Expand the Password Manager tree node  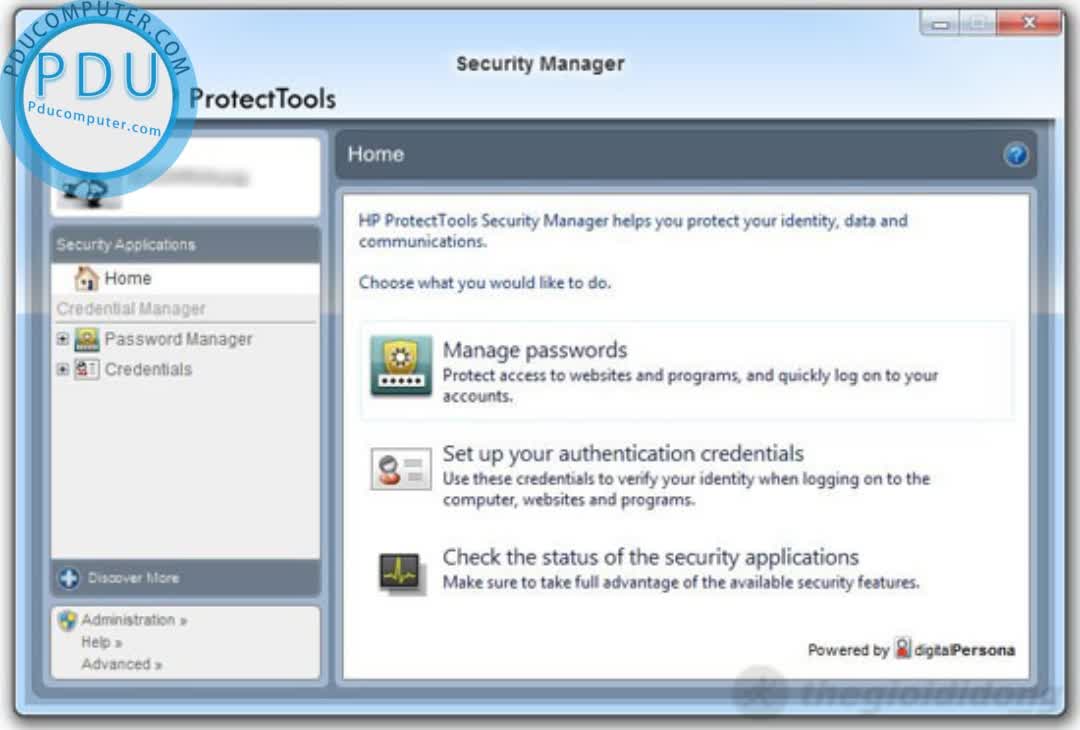click(63, 339)
